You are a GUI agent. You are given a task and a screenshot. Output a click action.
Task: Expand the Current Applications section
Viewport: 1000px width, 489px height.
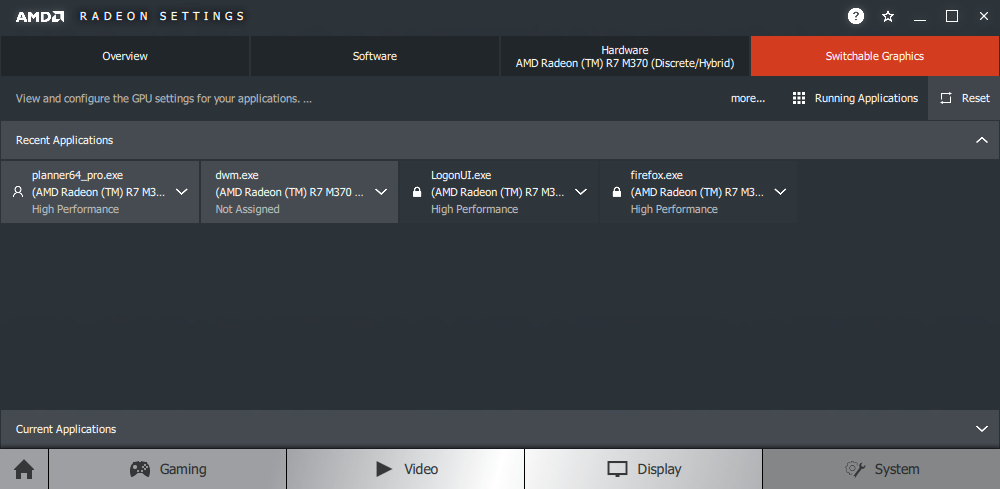point(982,429)
